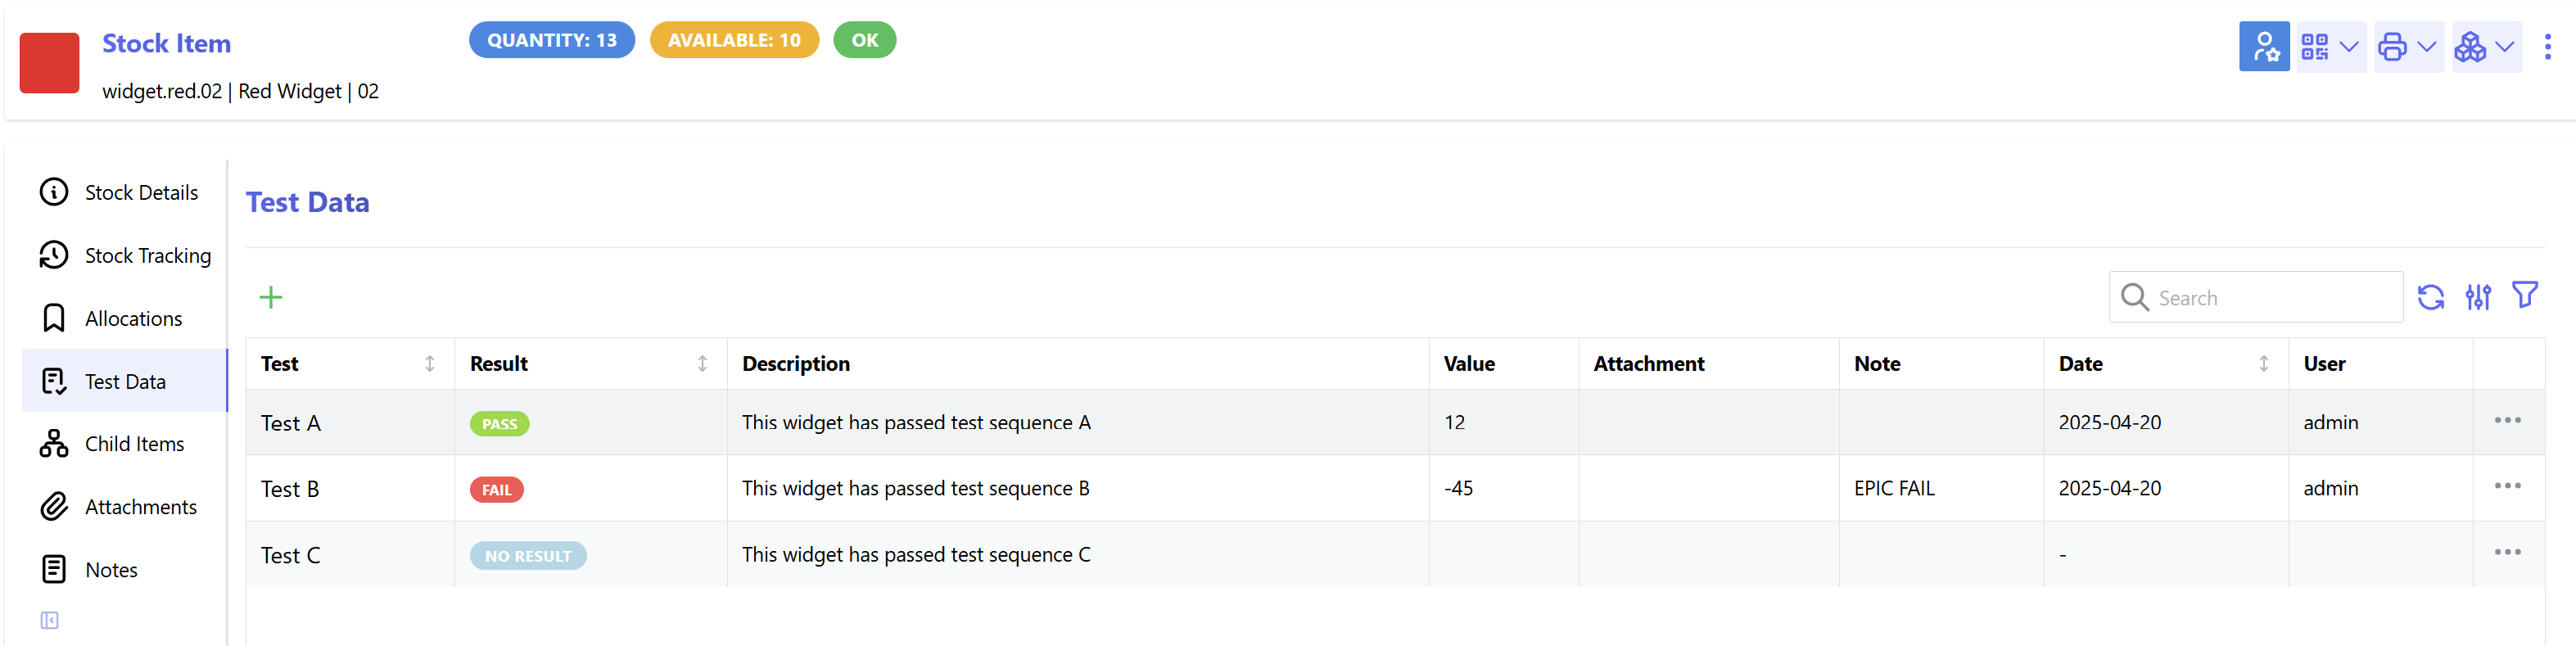Click the printing actions printer icon
The image size is (2576, 646).
tap(2392, 46)
